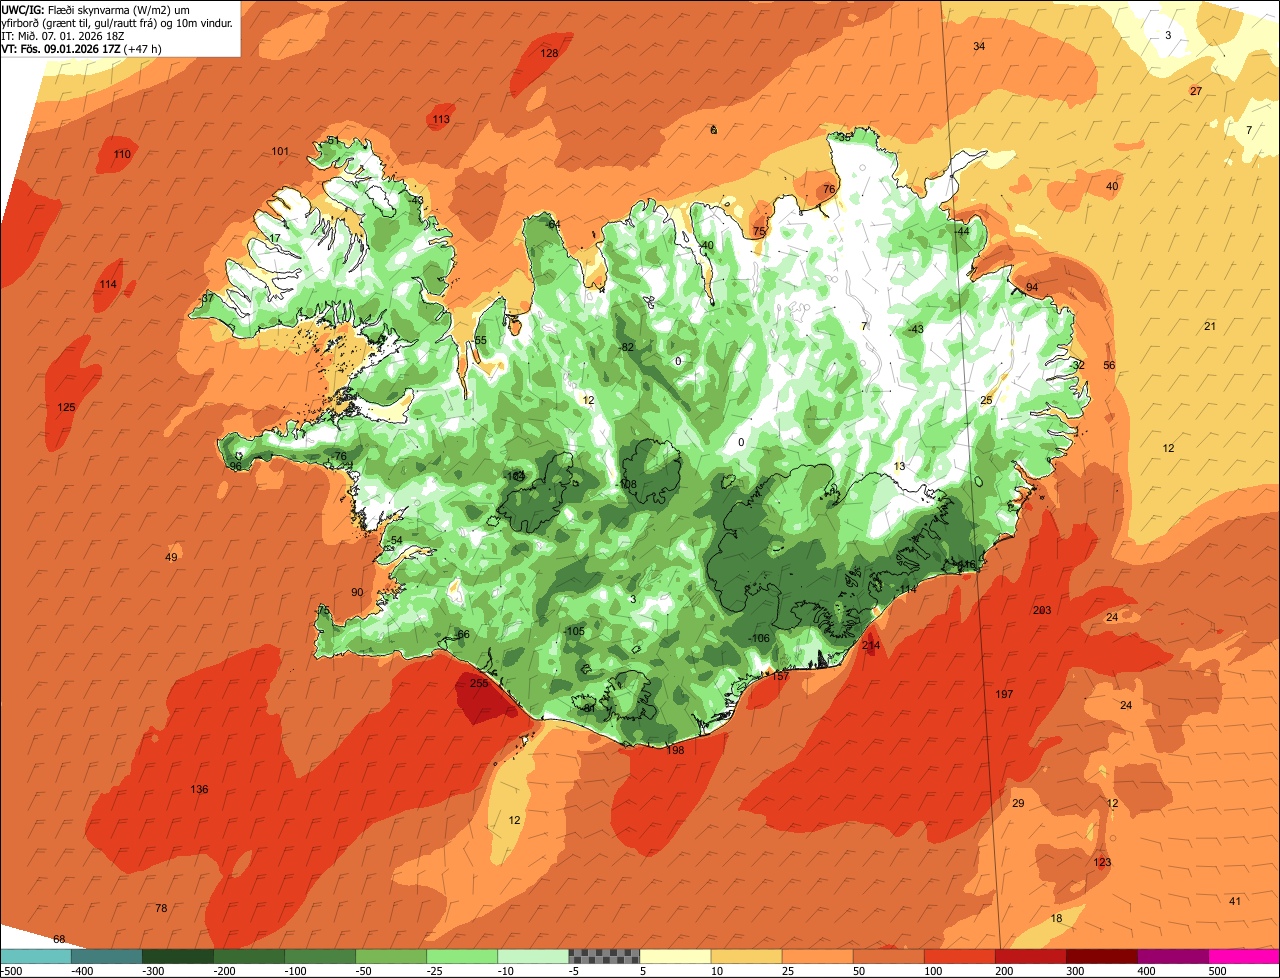Screen dimensions: 1280x978
Task: Click the checkered legend swatch between -5 and 5
Action: [x=603, y=956]
